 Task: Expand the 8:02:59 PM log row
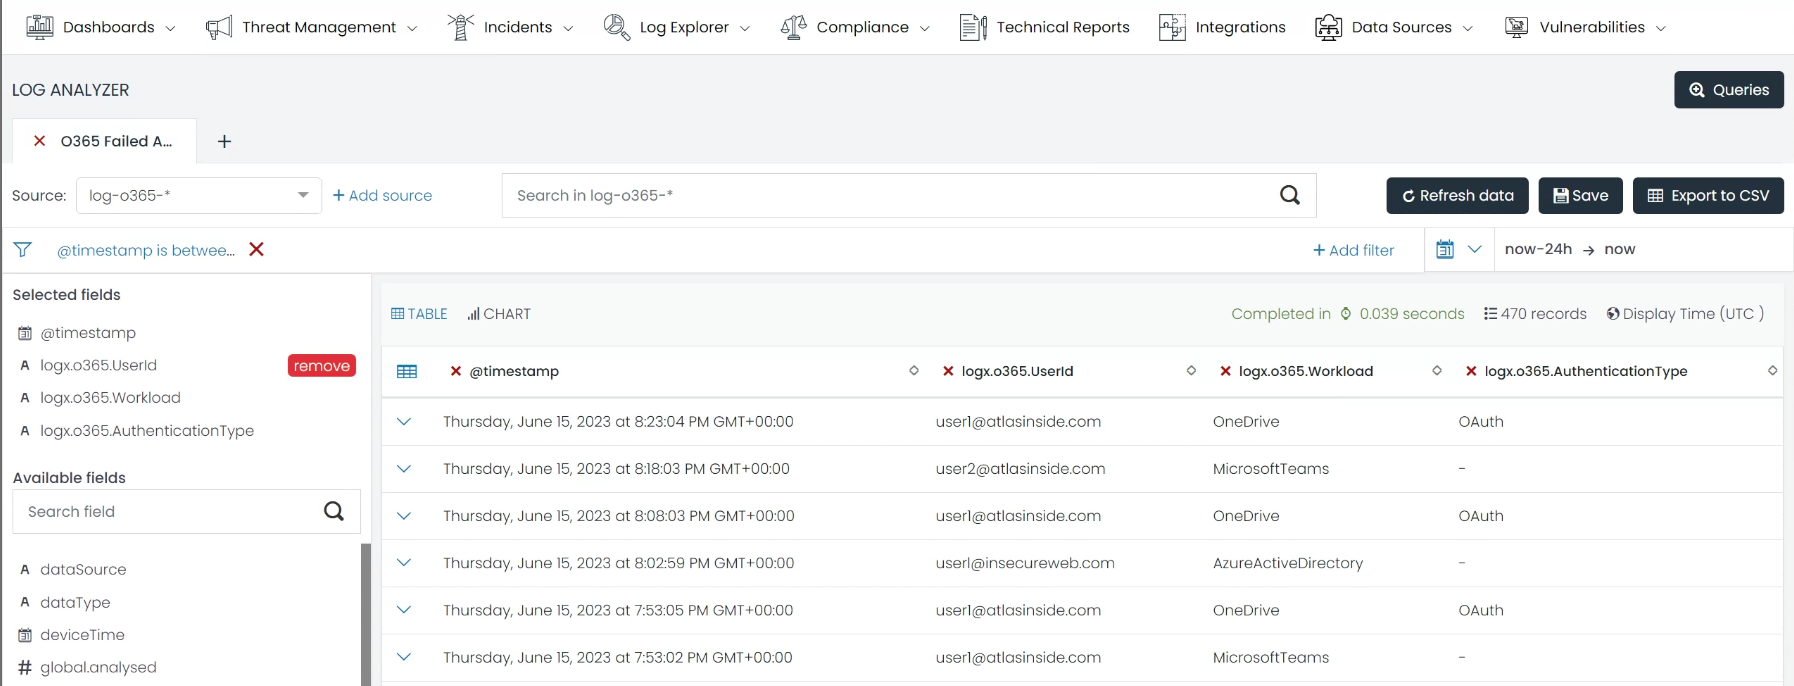[404, 563]
